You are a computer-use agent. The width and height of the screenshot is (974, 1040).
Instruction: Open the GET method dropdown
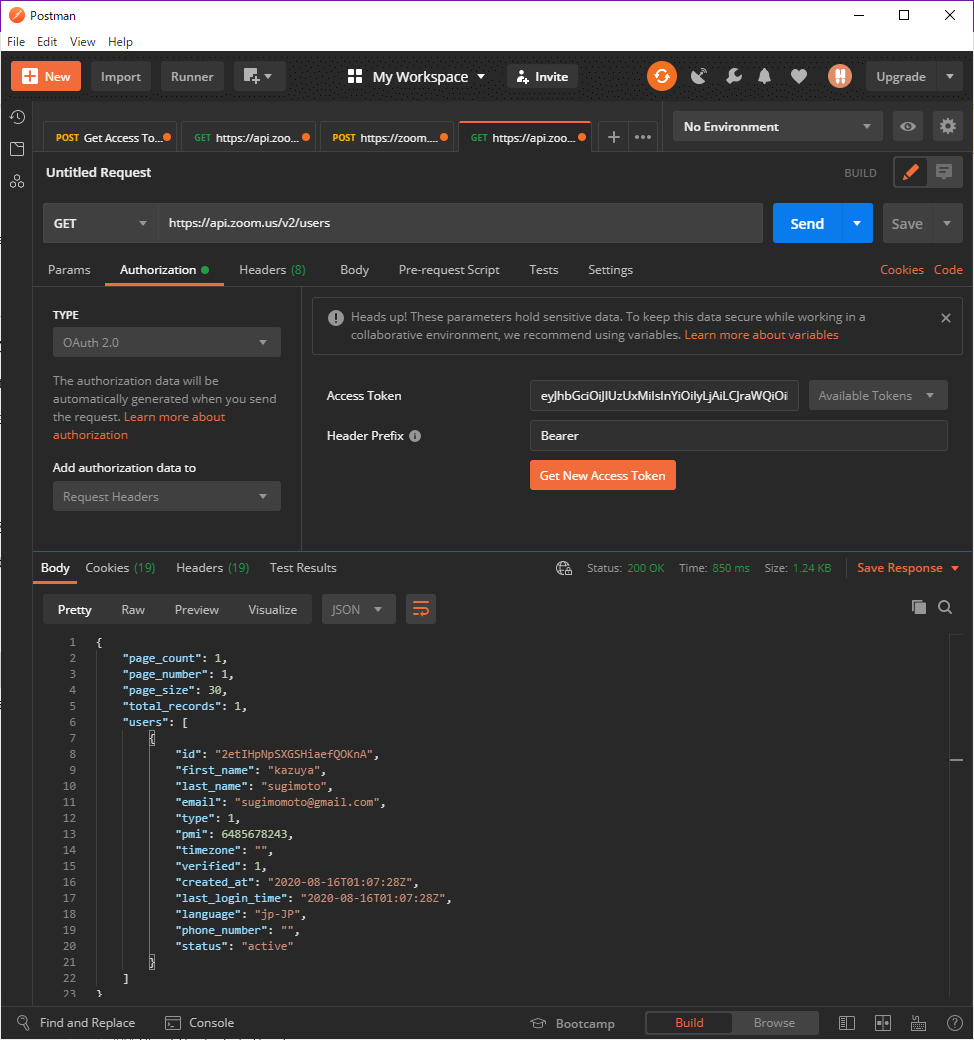pyautogui.click(x=100, y=223)
